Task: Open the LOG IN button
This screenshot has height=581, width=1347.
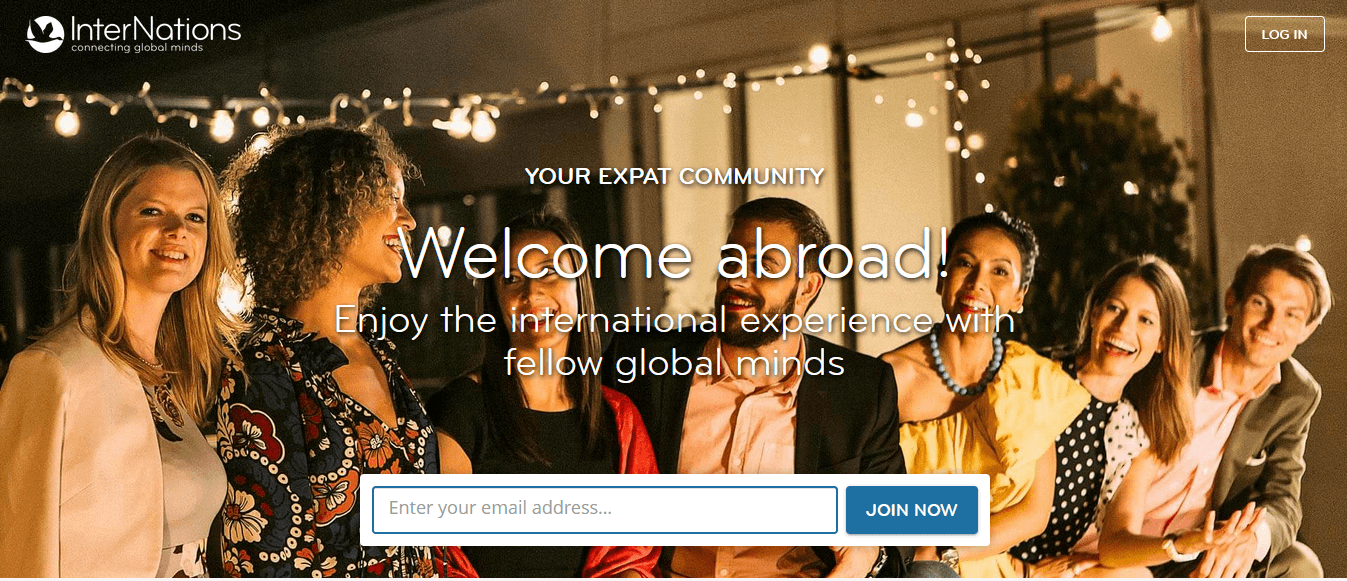Action: click(1284, 34)
